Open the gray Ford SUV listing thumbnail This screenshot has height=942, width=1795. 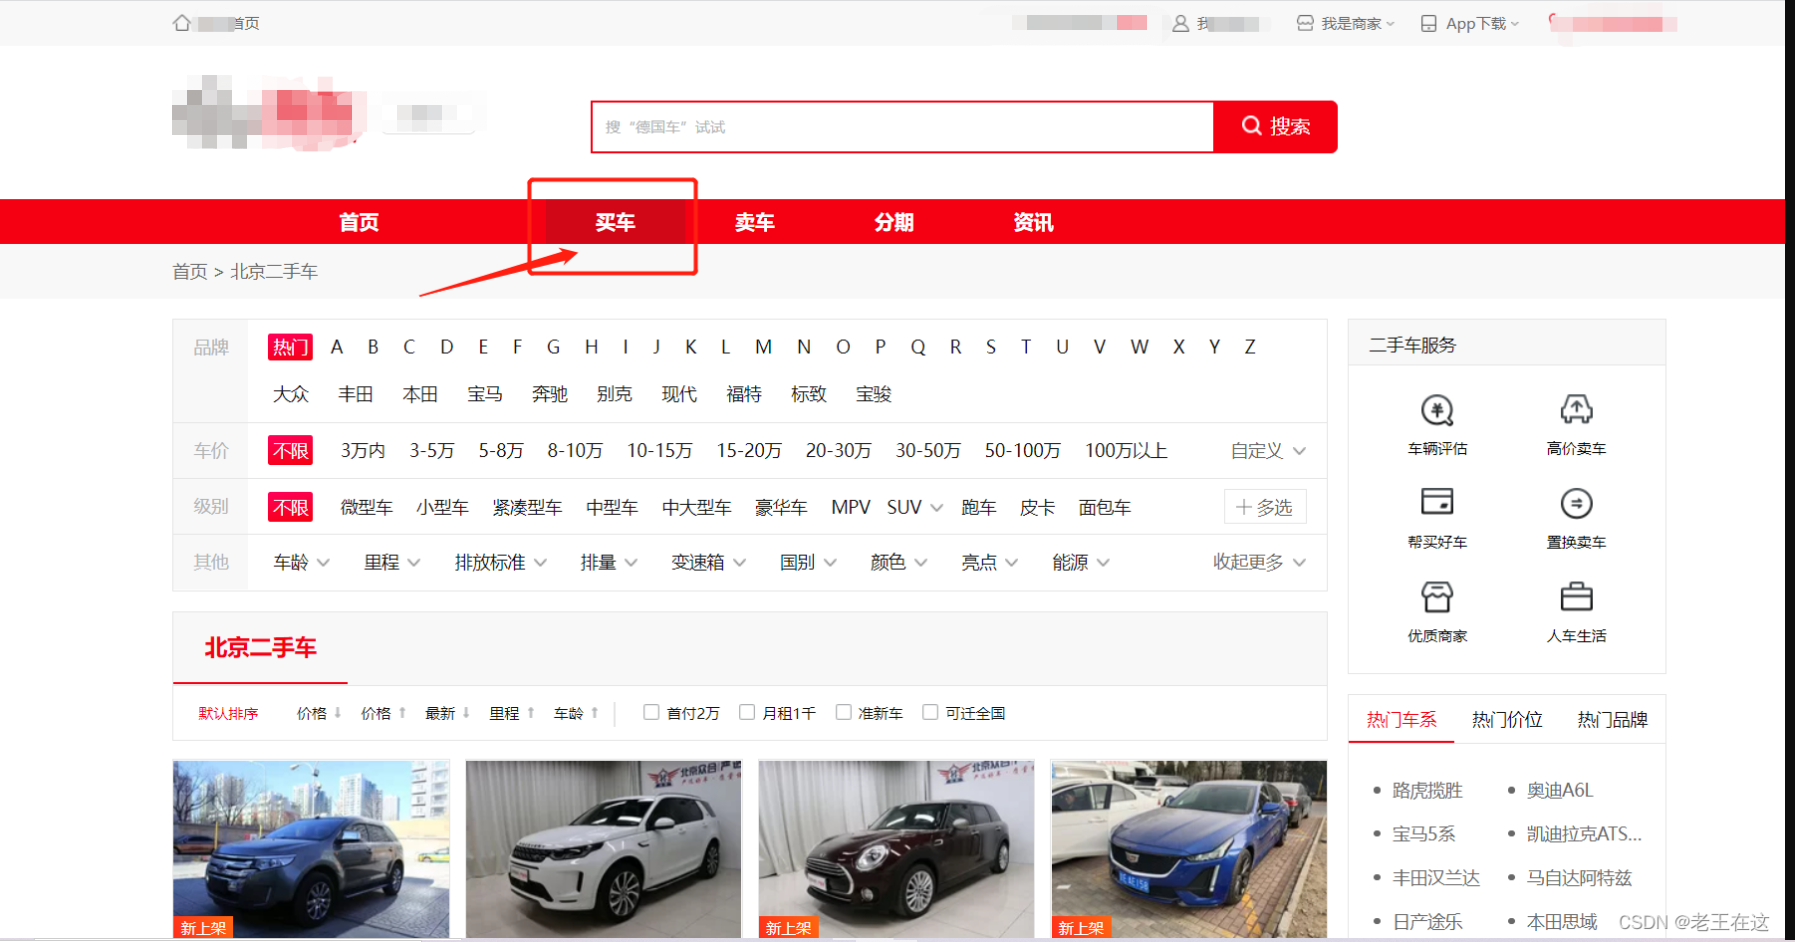[x=311, y=849]
